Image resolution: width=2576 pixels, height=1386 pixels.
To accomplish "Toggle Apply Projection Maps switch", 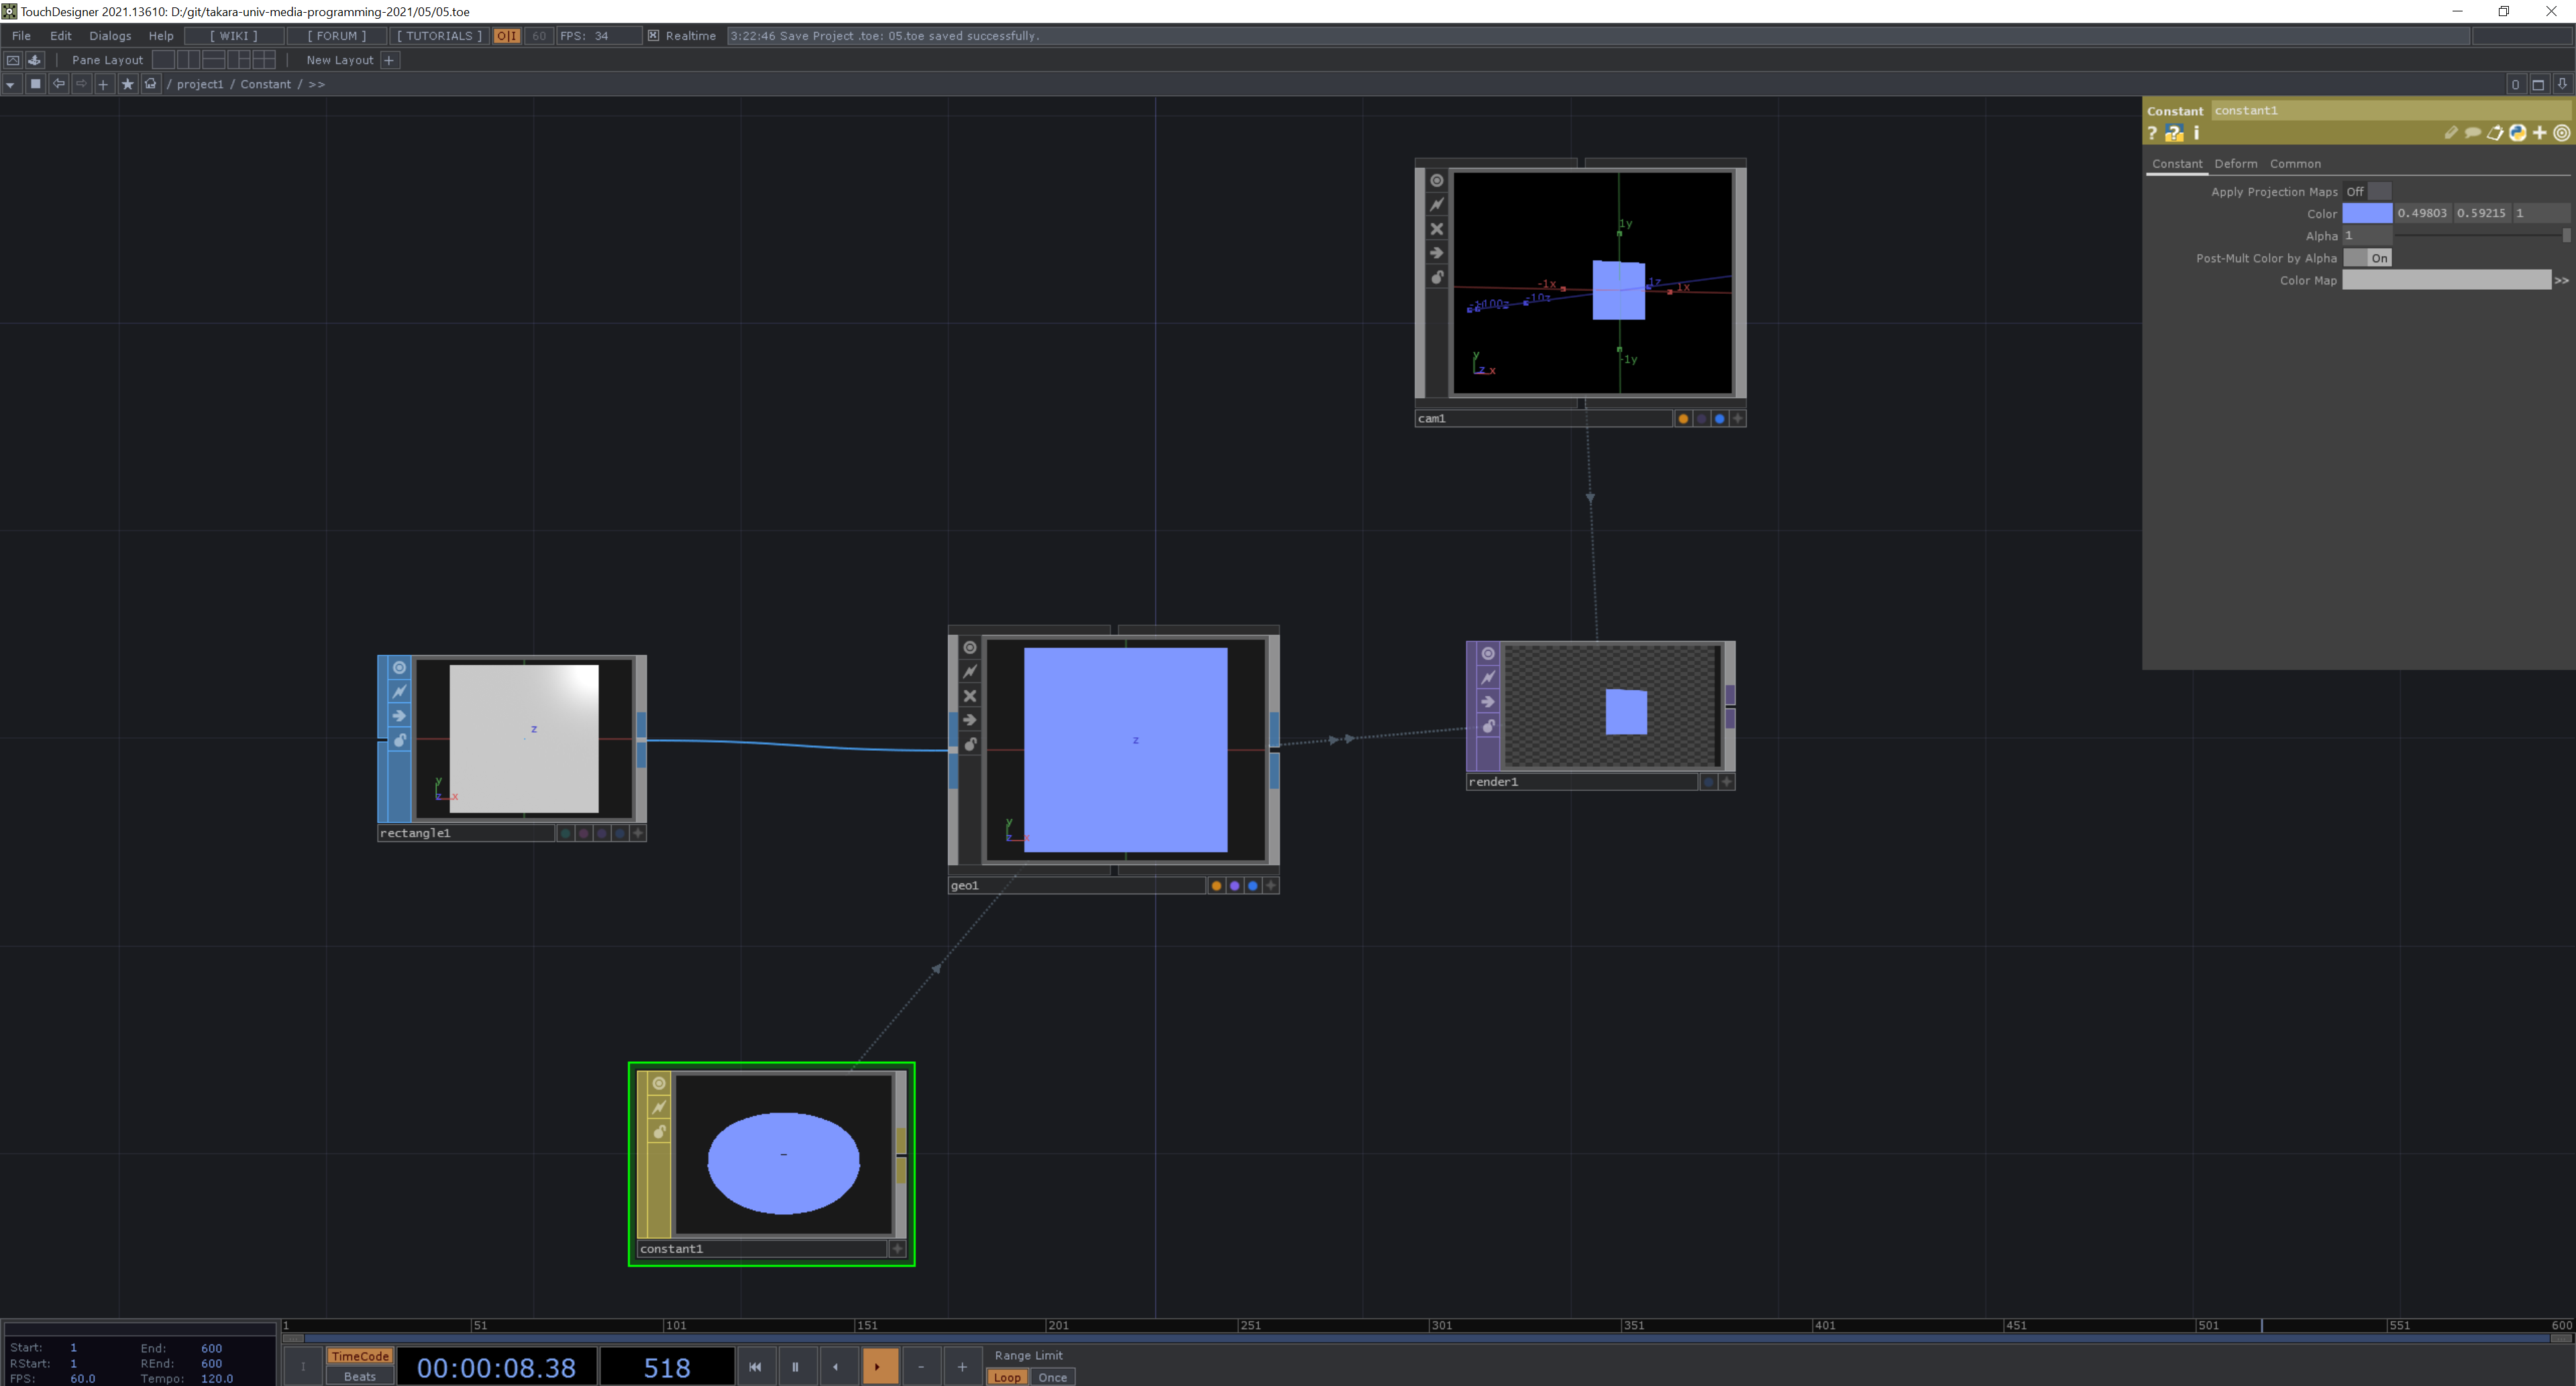I will 2367,191.
